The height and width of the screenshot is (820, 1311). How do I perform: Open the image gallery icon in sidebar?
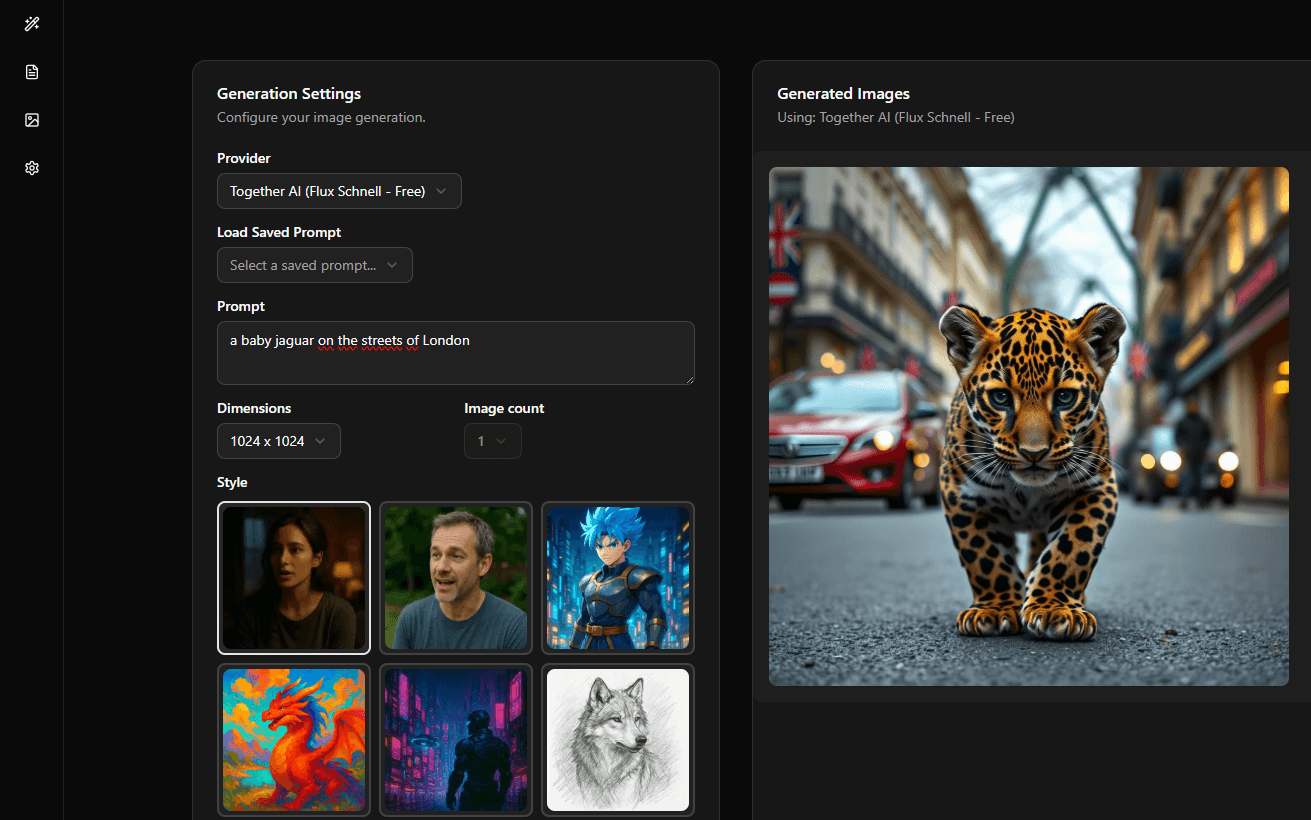point(31,120)
